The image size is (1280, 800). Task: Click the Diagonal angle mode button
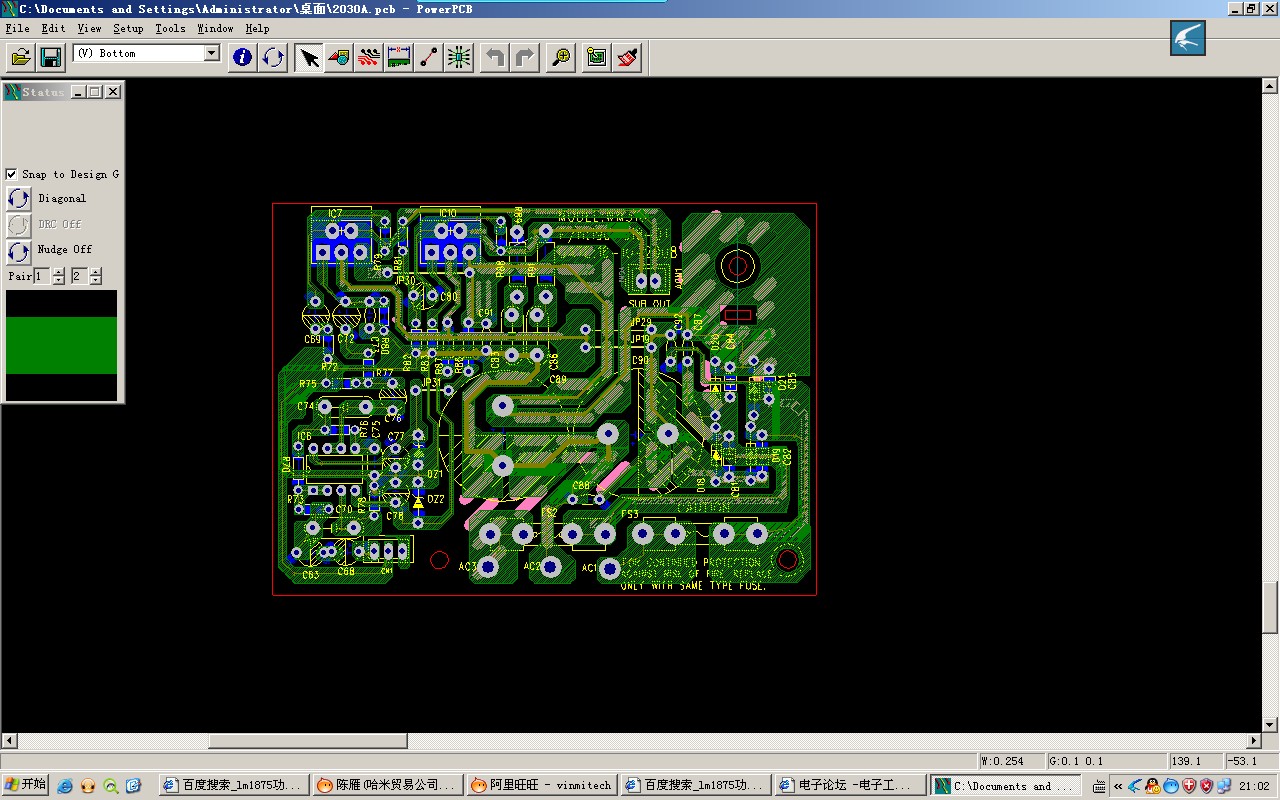(19, 198)
